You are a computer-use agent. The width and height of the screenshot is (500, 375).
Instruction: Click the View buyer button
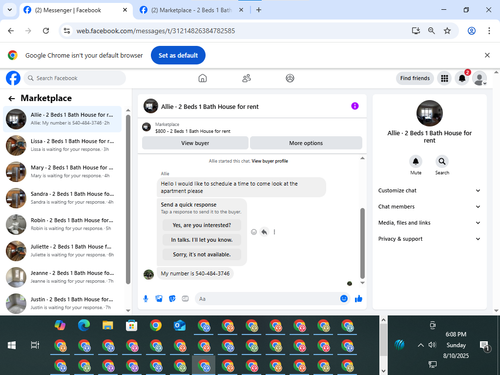pyautogui.click(x=195, y=143)
